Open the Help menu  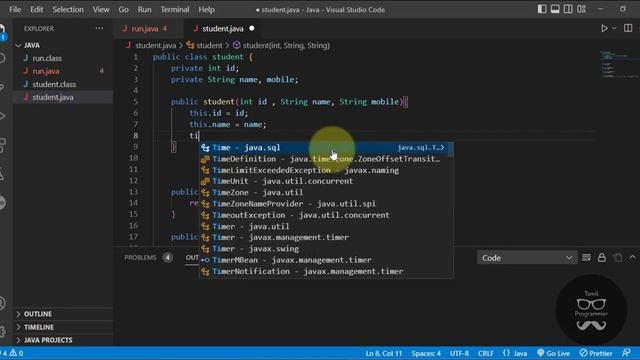click(x=206, y=9)
